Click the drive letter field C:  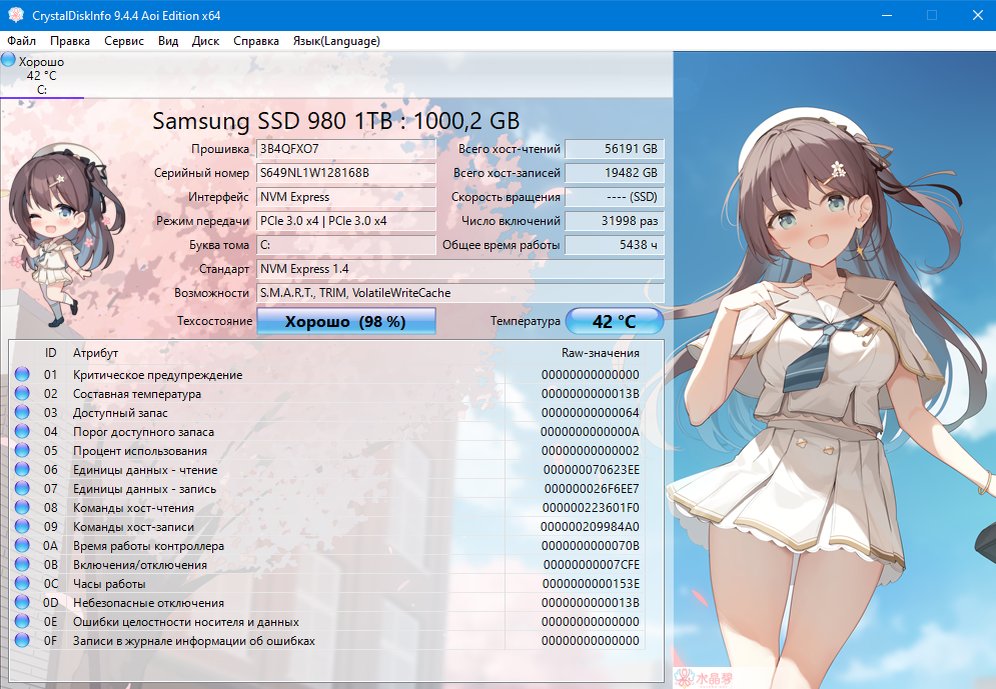click(x=346, y=245)
